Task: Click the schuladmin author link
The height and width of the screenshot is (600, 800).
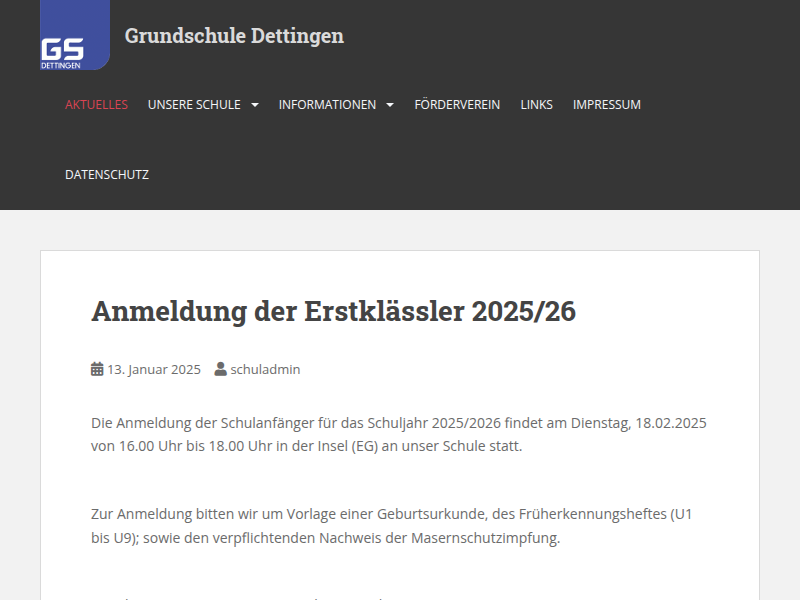Action: 265,368
